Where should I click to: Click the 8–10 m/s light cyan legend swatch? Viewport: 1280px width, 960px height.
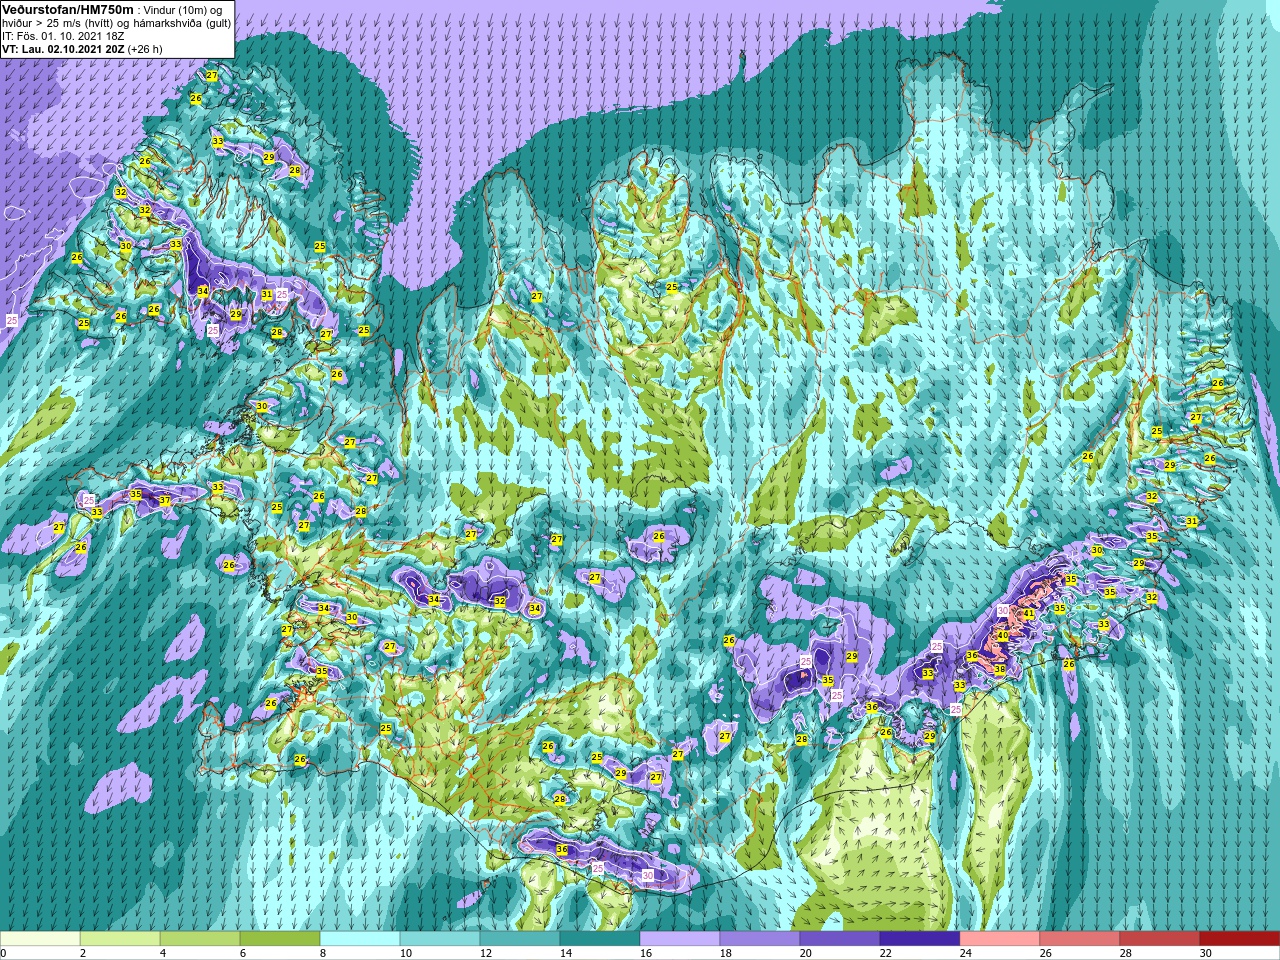click(x=360, y=939)
